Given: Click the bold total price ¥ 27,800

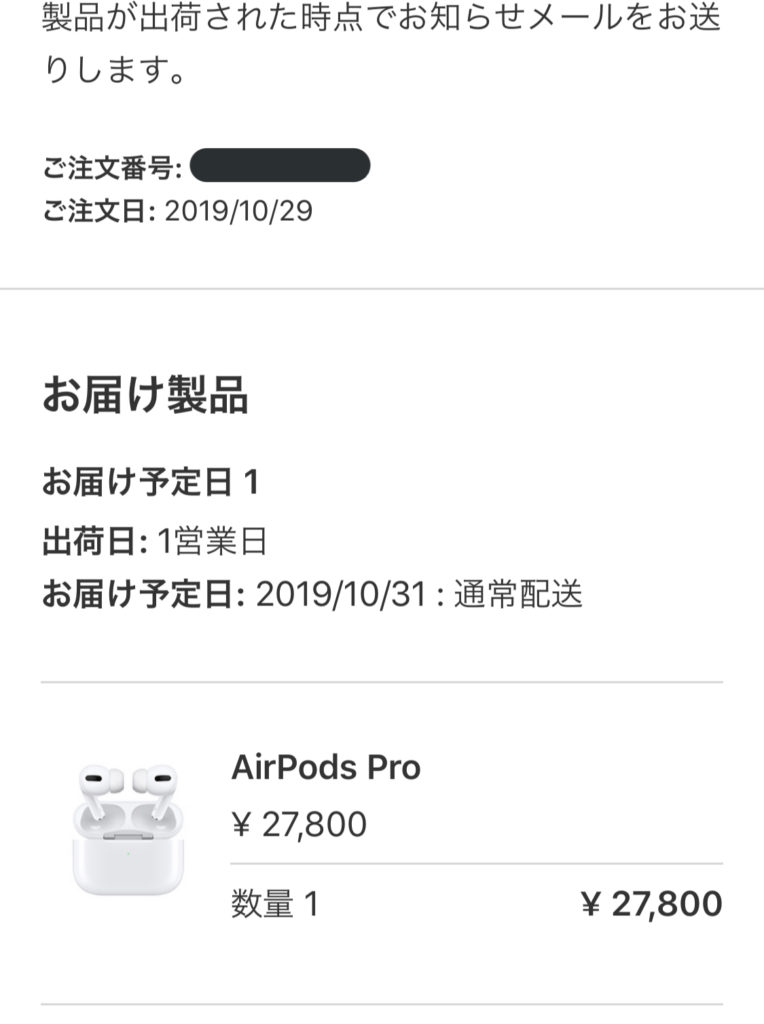Looking at the screenshot, I should (651, 904).
